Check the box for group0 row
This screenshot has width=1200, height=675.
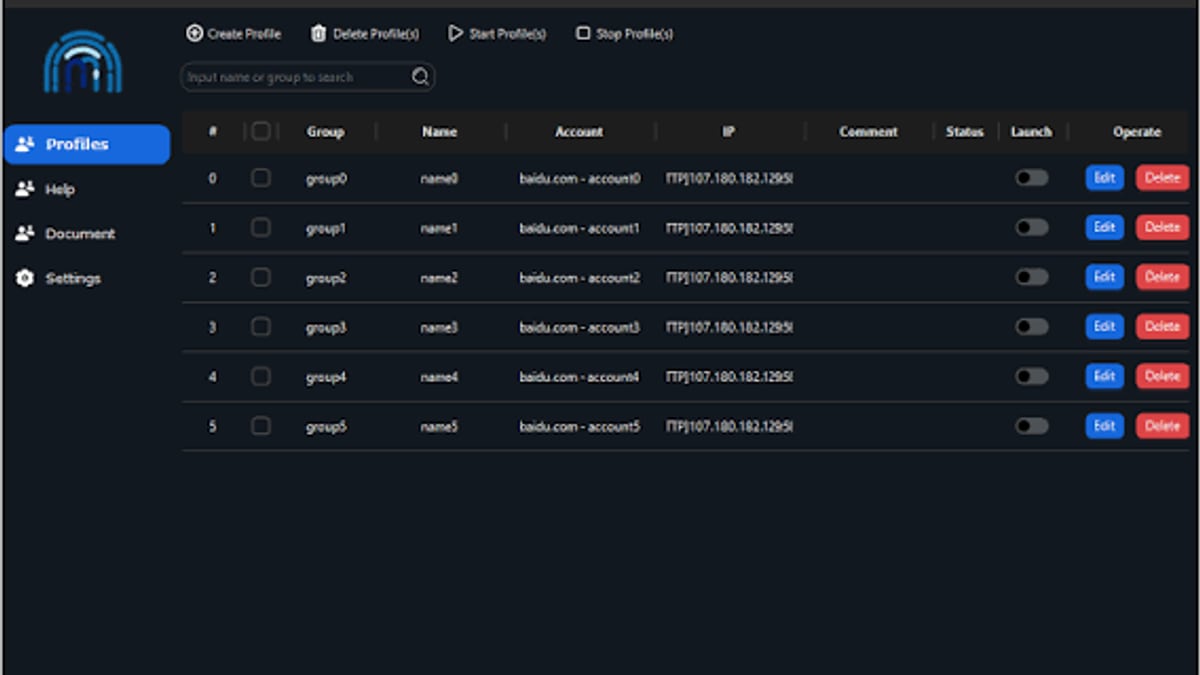click(261, 178)
